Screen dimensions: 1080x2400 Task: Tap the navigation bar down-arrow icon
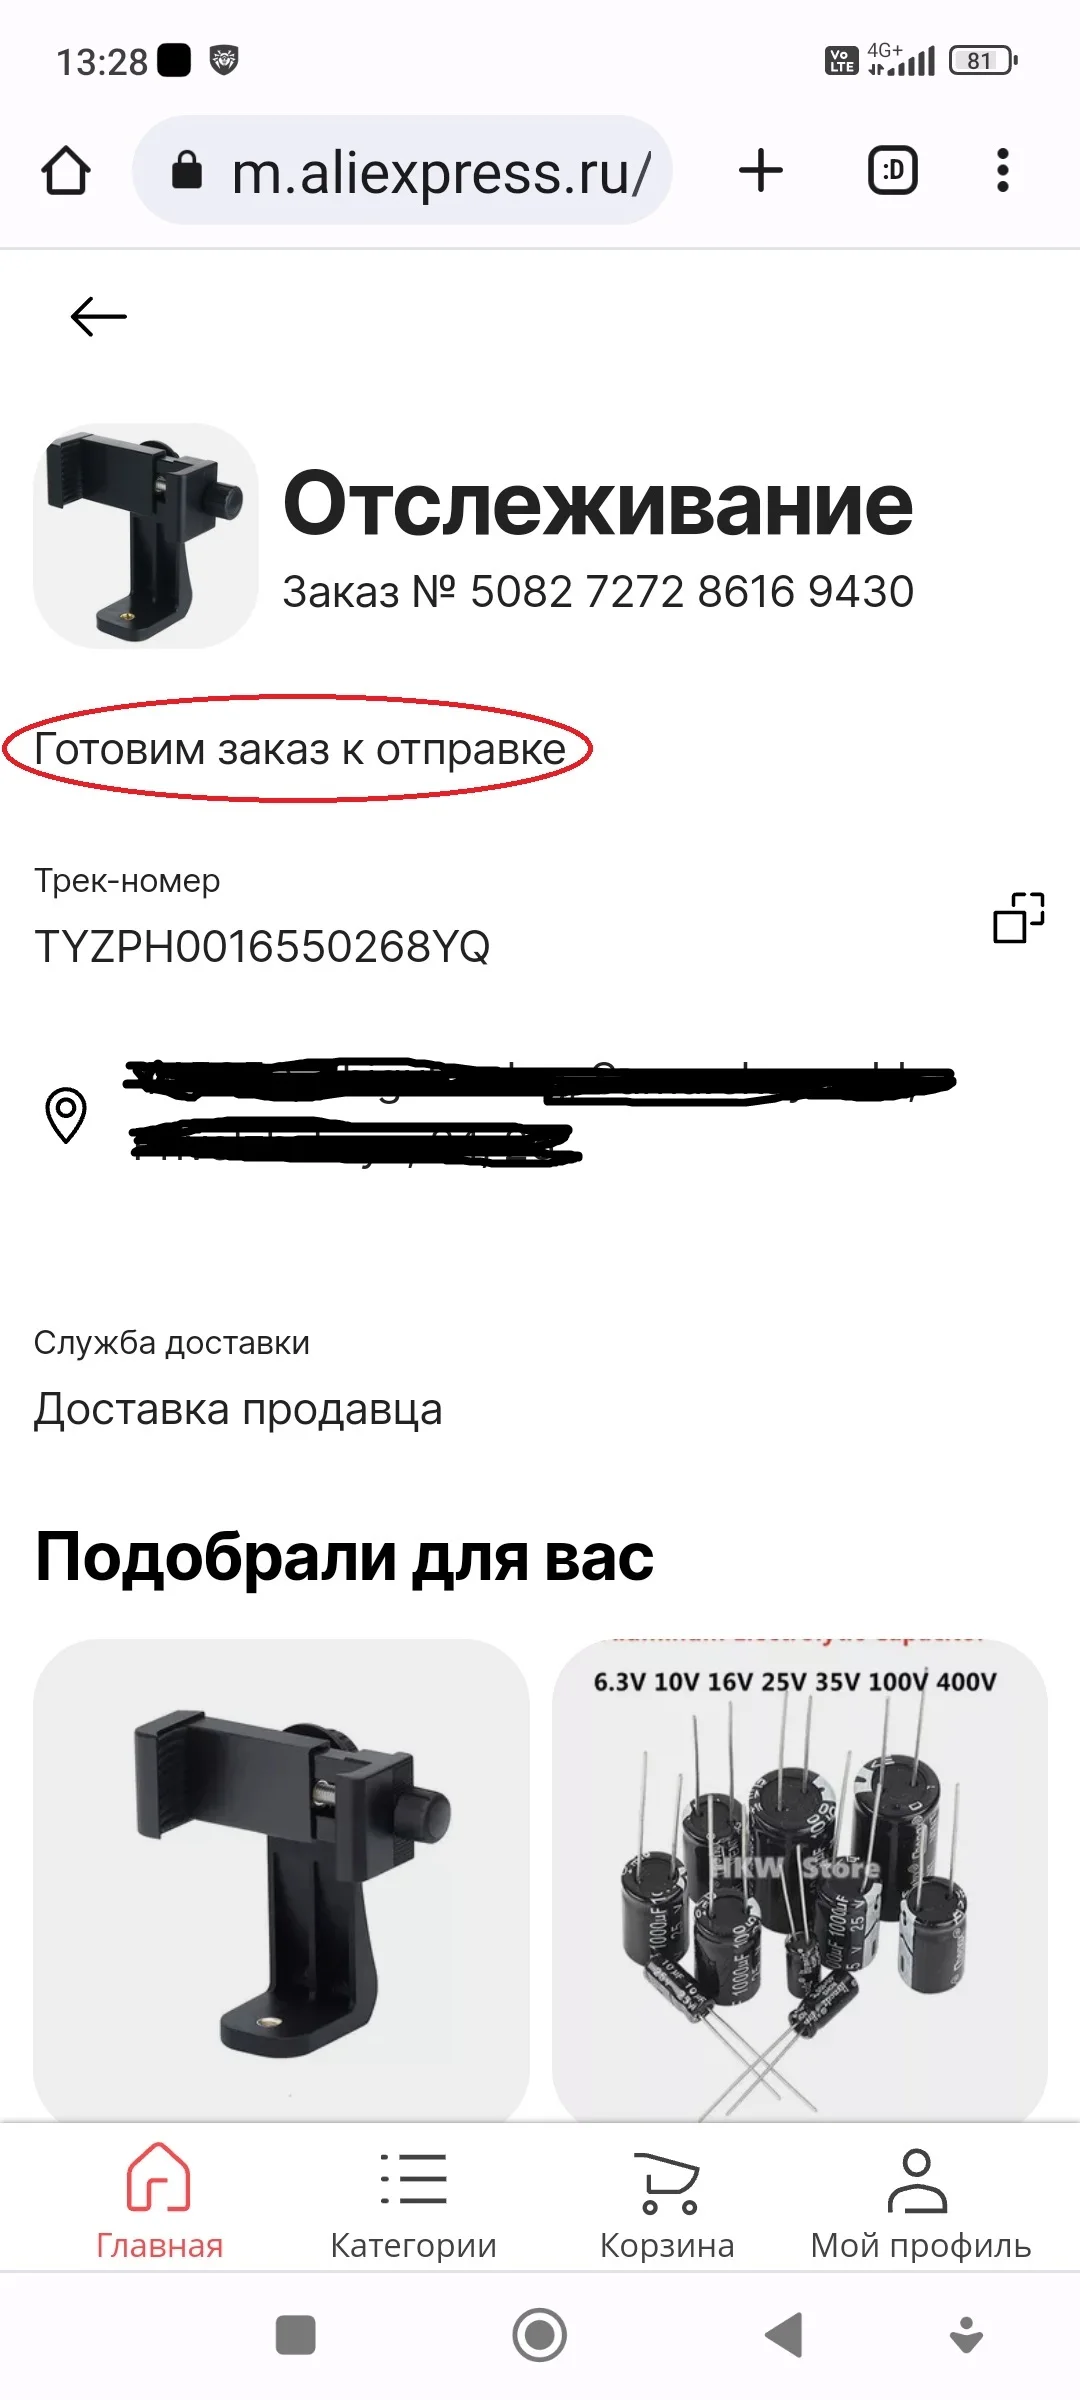pyautogui.click(x=966, y=2335)
